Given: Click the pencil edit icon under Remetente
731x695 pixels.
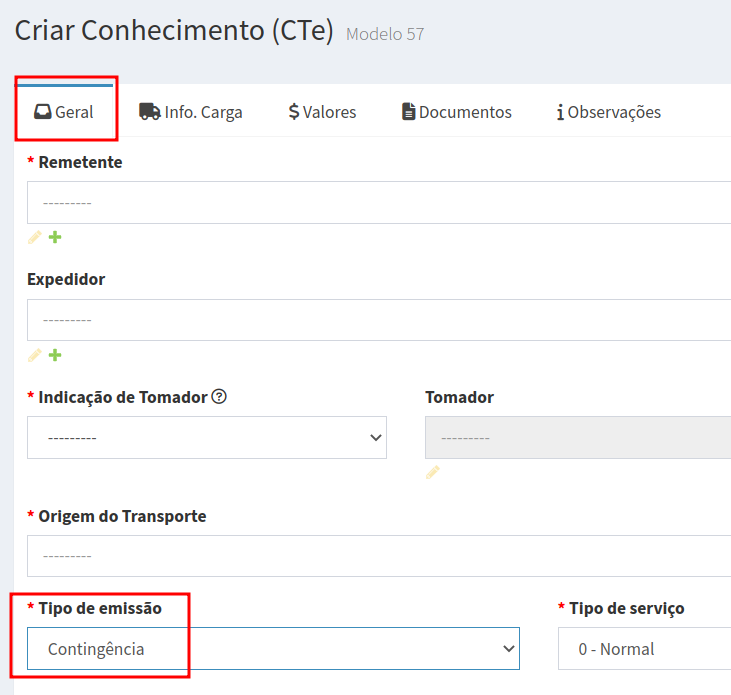Looking at the screenshot, I should click(35, 237).
